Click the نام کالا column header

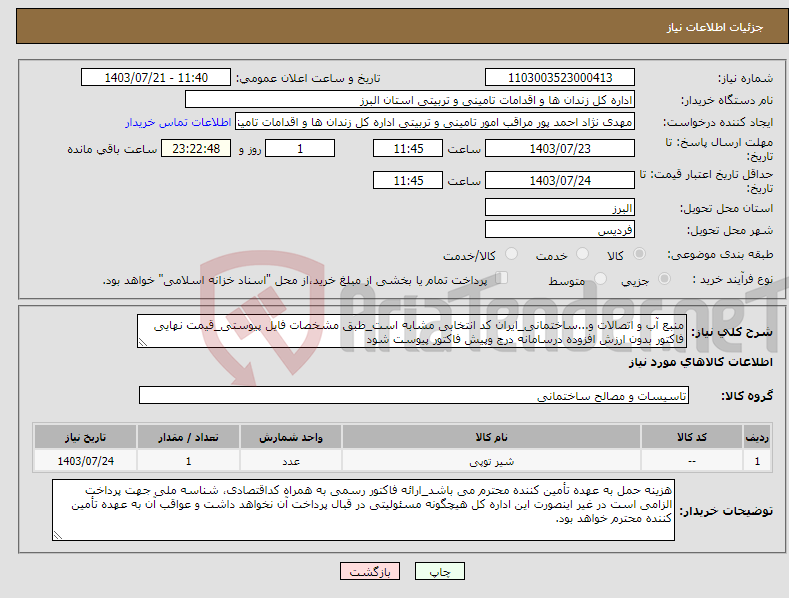491,437
